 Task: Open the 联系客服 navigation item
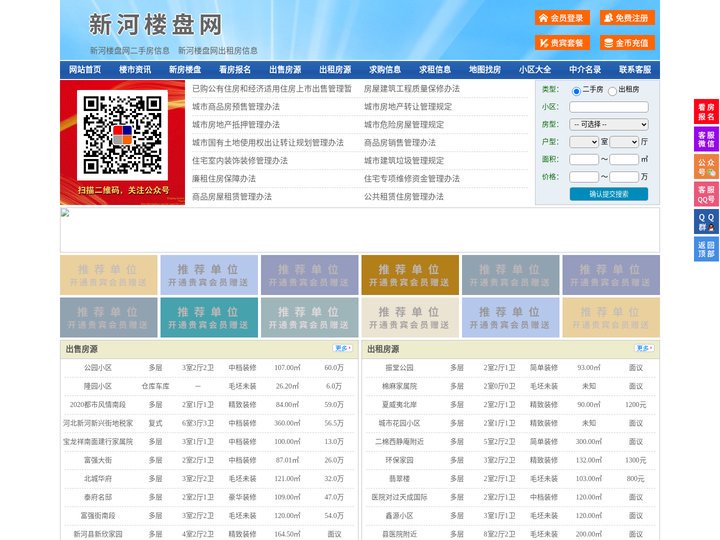(635, 70)
